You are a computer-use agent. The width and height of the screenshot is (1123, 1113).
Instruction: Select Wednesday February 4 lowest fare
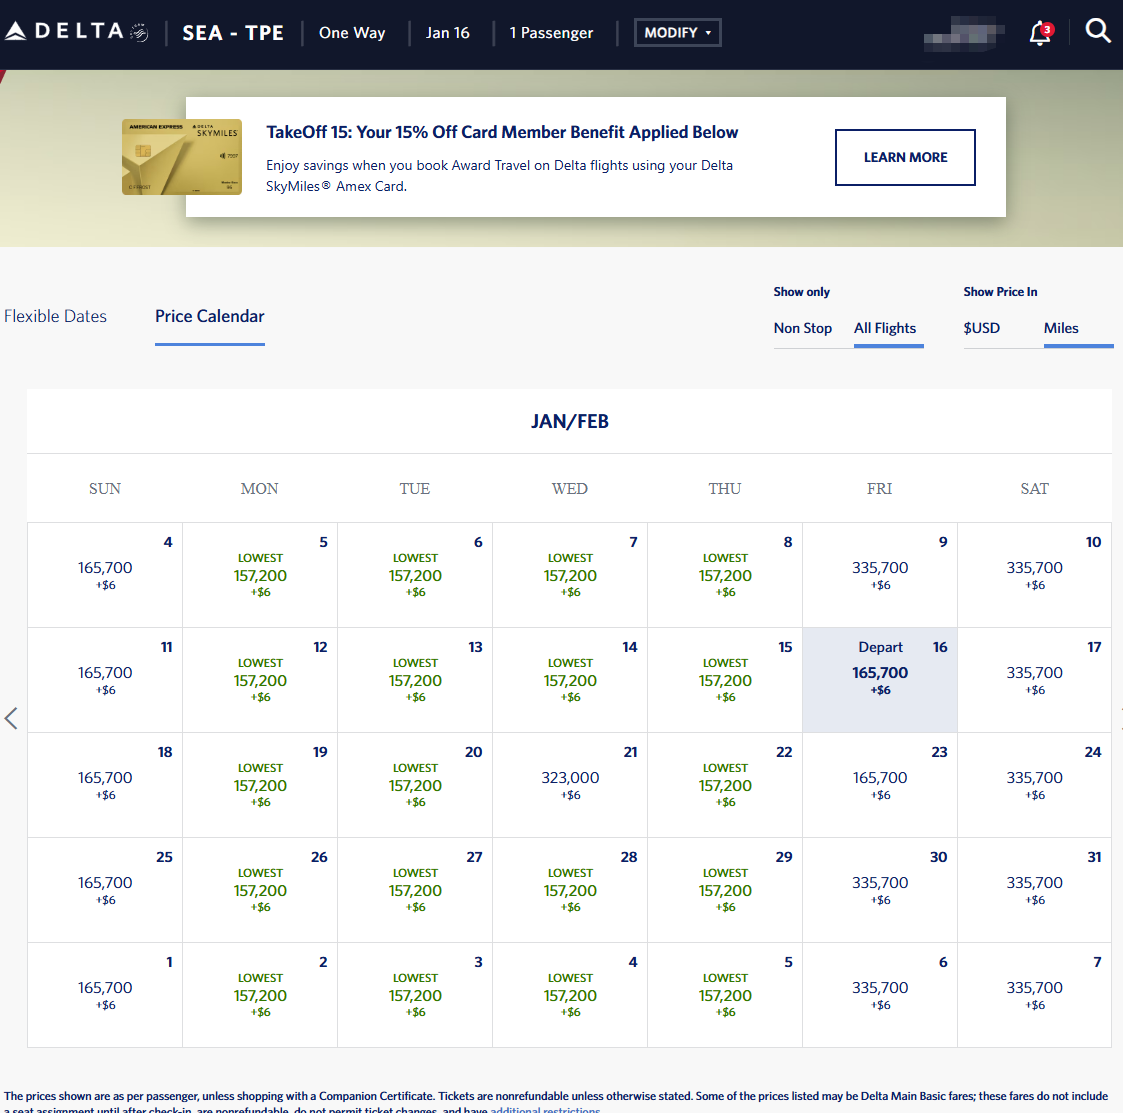[x=570, y=996]
